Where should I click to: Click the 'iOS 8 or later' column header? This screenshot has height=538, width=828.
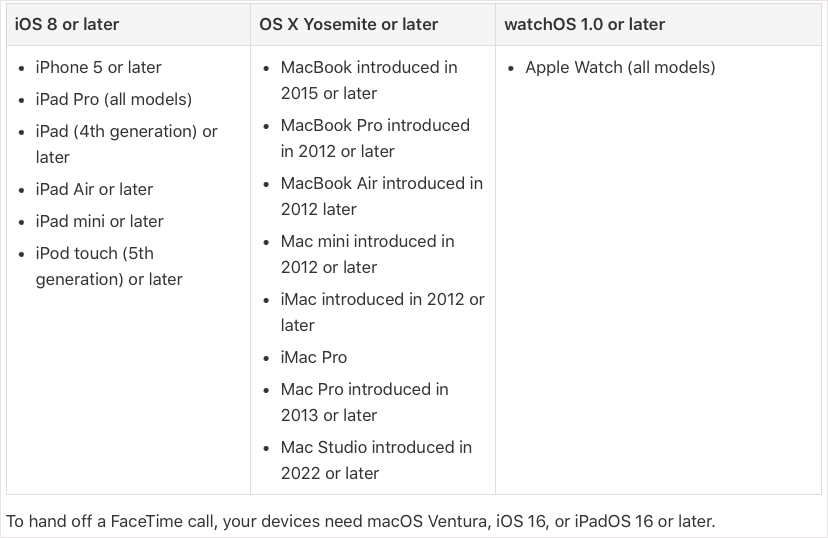coord(67,24)
